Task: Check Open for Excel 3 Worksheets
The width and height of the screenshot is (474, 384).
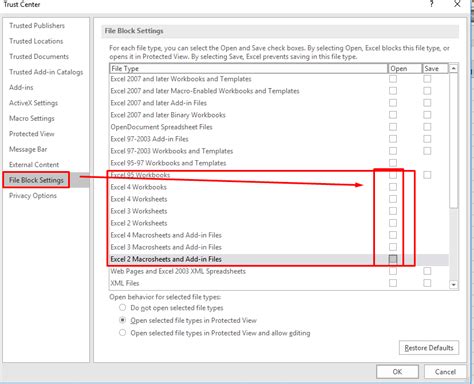Action: tap(393, 211)
